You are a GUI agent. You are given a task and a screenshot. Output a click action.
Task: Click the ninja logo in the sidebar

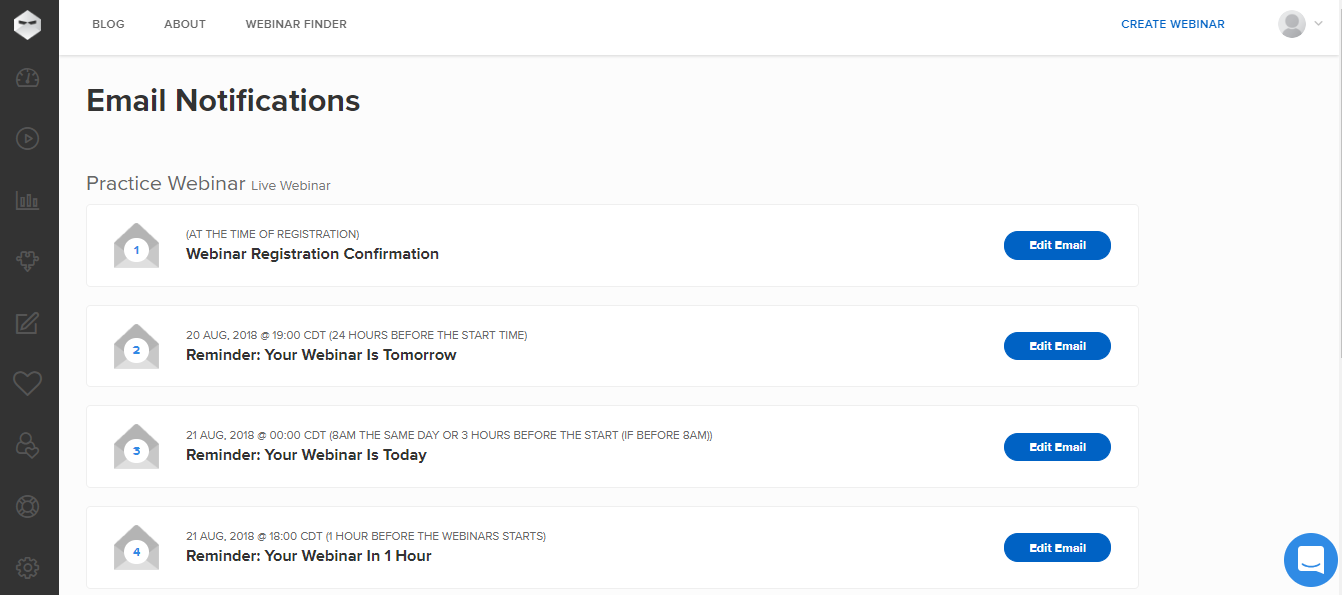[x=28, y=24]
